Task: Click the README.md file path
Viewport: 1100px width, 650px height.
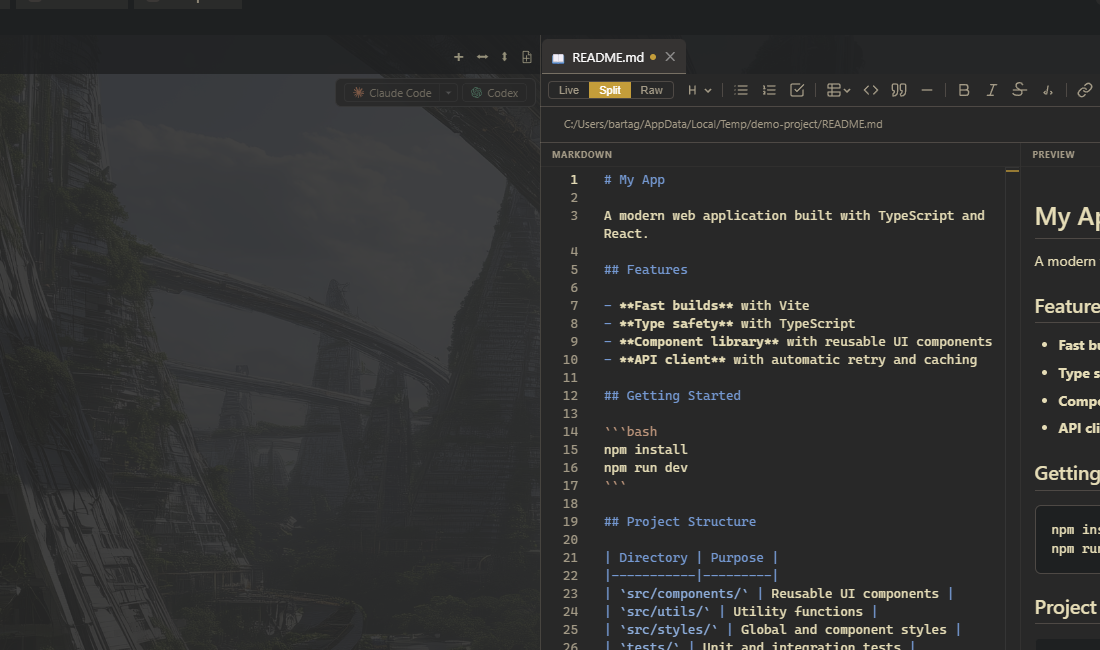Action: click(723, 124)
